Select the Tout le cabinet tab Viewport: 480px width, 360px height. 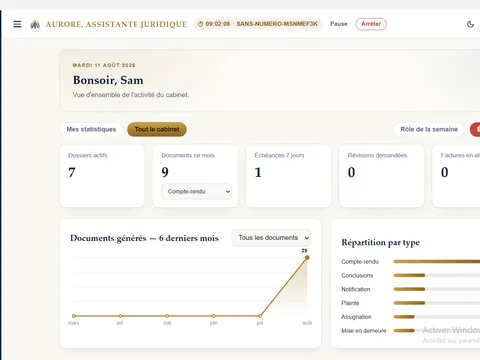coord(157,129)
